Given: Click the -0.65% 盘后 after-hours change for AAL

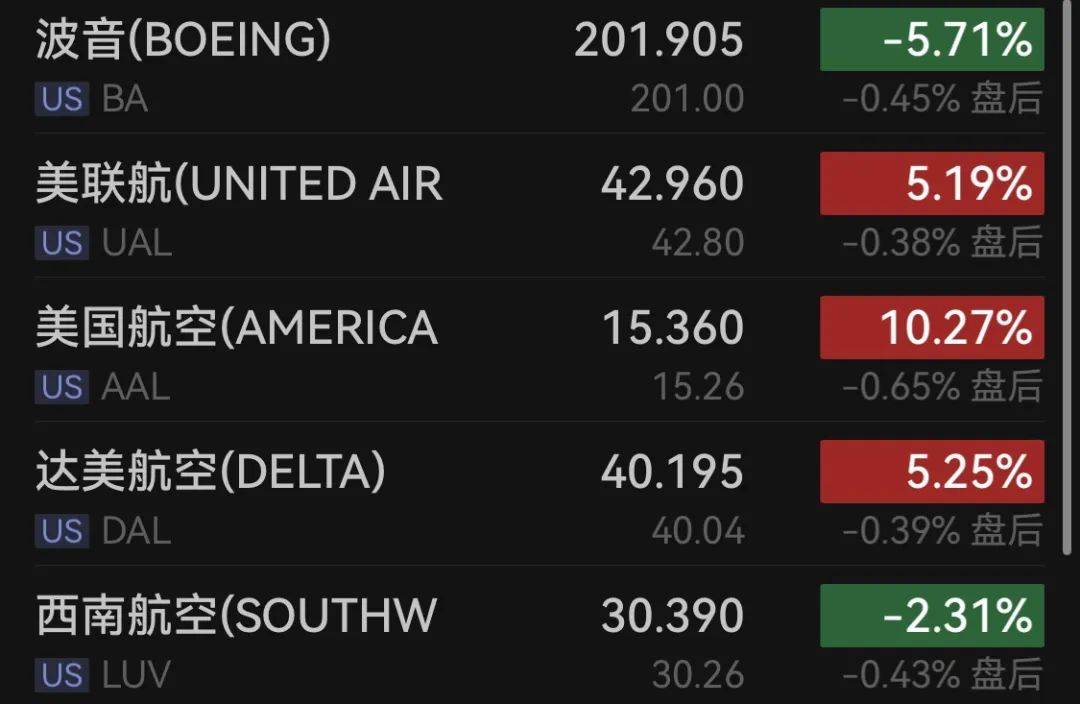Looking at the screenshot, I should (942, 386).
